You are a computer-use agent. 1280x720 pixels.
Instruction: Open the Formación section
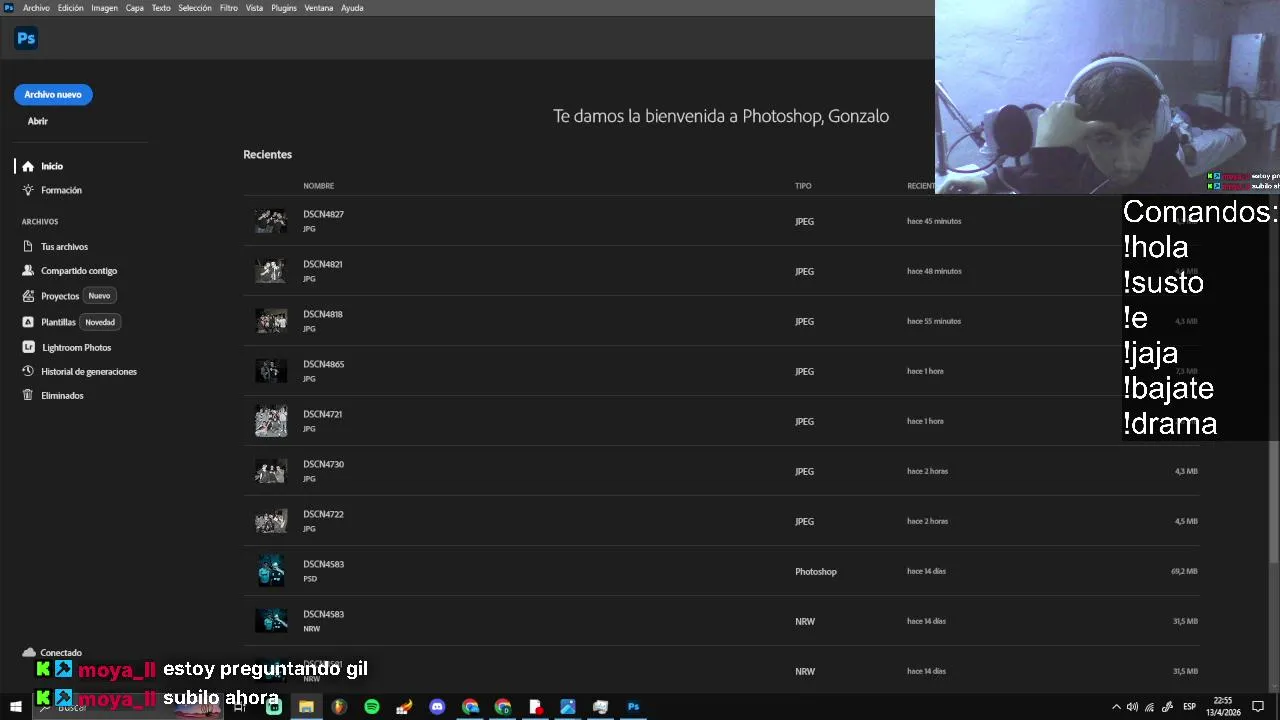pos(61,190)
